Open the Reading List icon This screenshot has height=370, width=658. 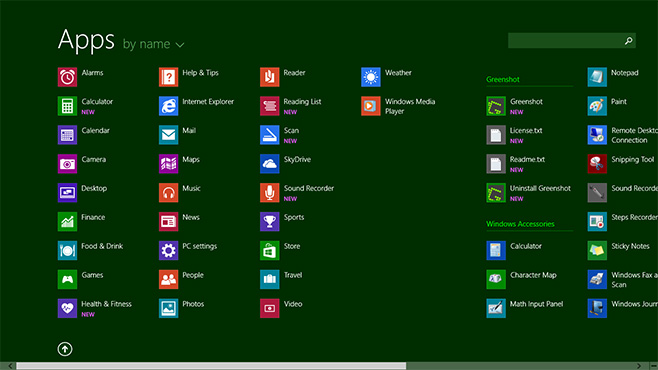(x=269, y=106)
